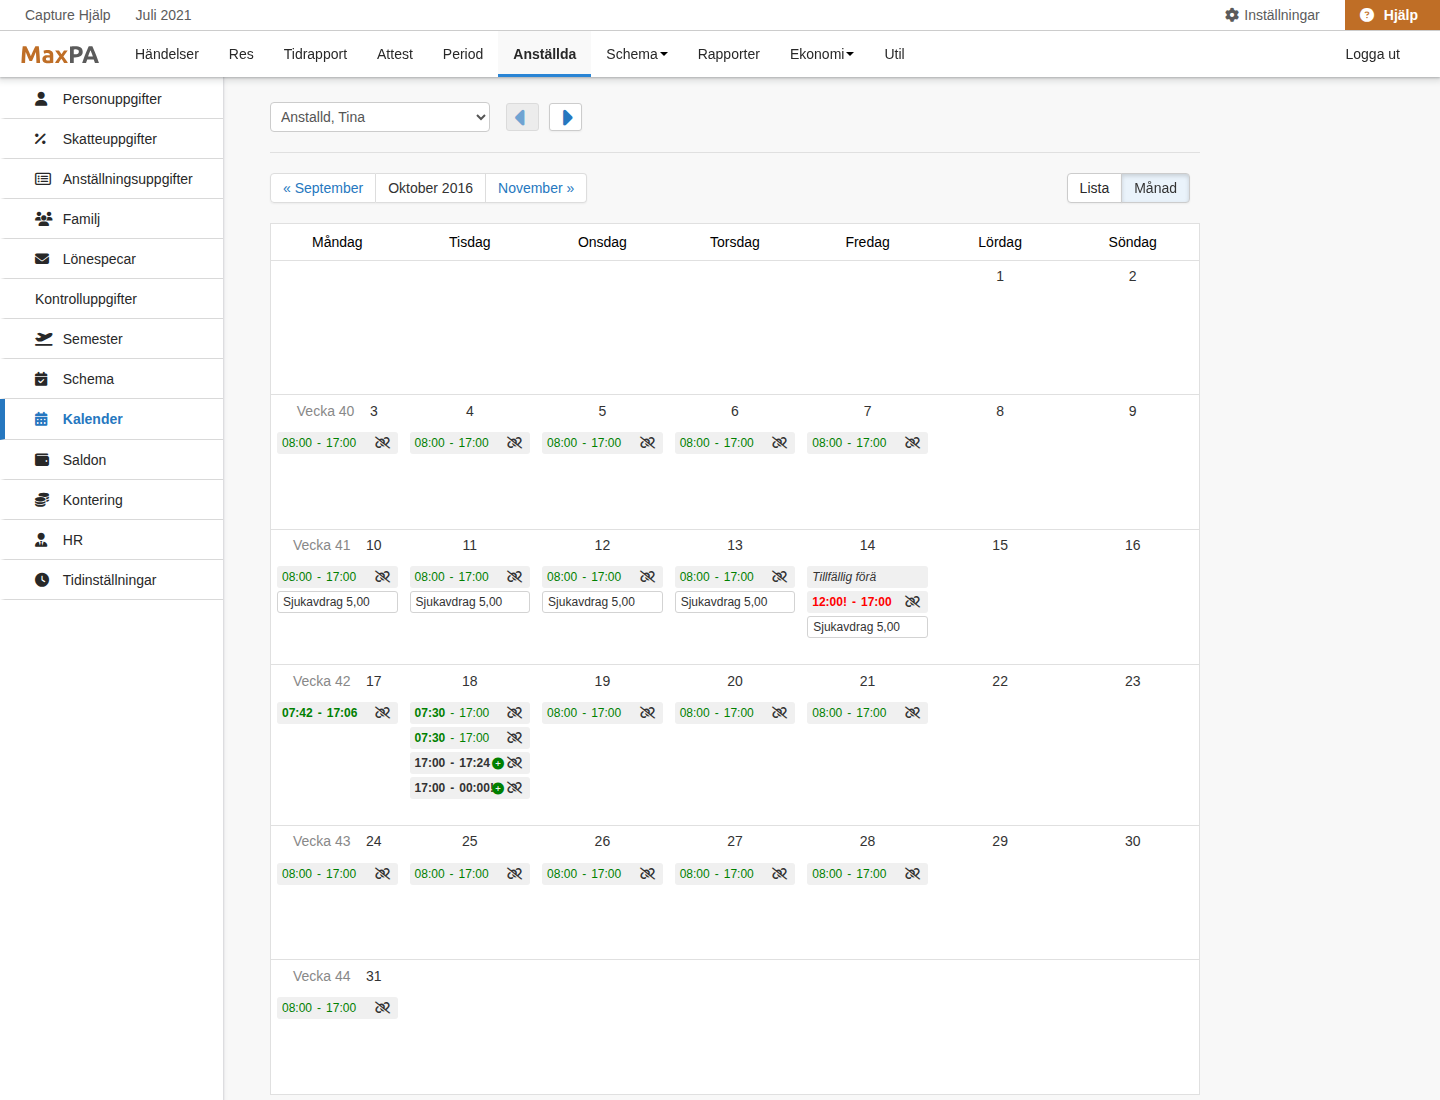Click unlinked icon on 12:00! - 17:00 entry

coord(912,602)
